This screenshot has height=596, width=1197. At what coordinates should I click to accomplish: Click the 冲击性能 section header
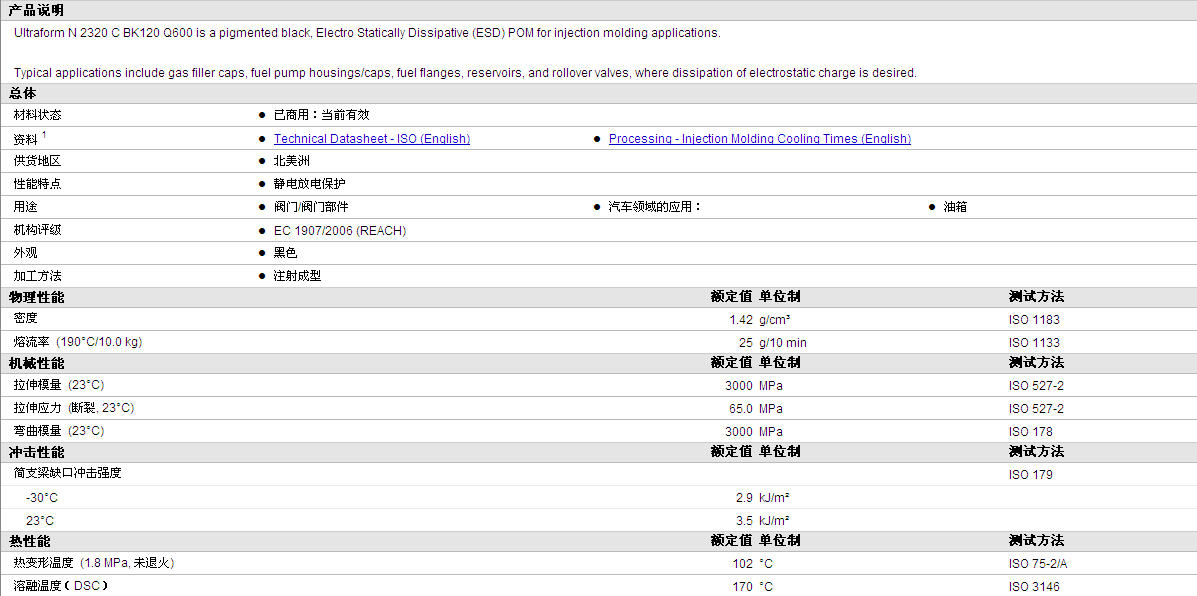pos(36,452)
